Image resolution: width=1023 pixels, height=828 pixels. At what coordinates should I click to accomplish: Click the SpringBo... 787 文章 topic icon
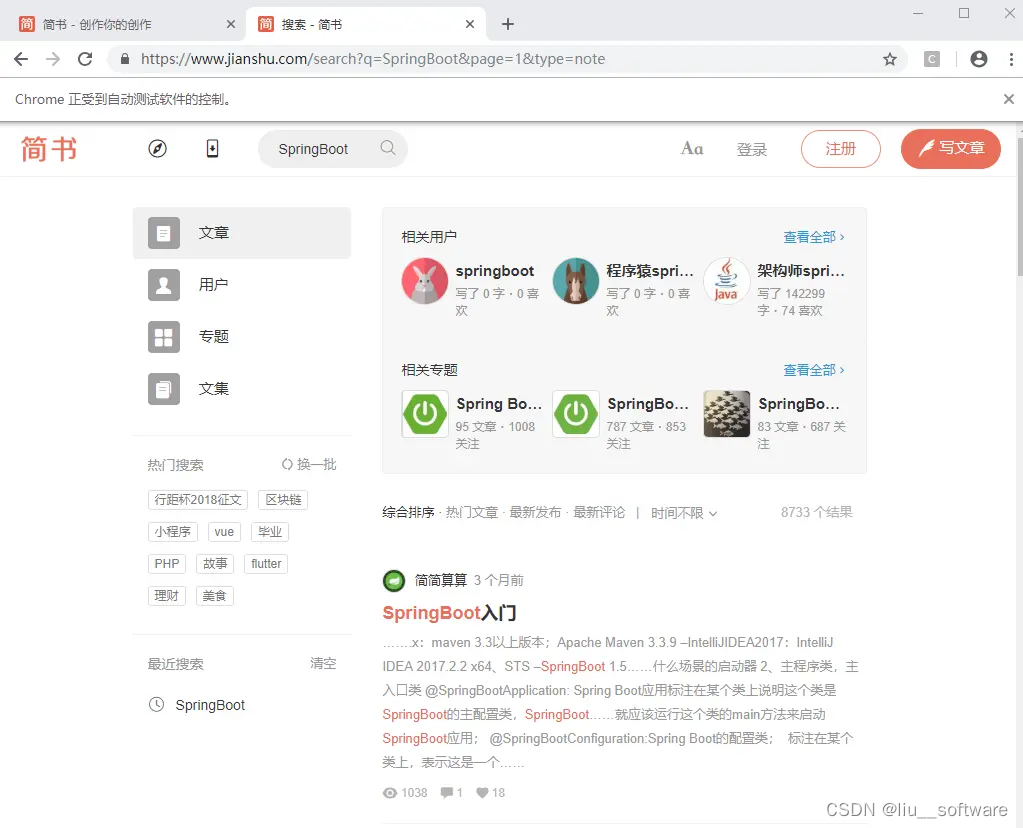[575, 414]
